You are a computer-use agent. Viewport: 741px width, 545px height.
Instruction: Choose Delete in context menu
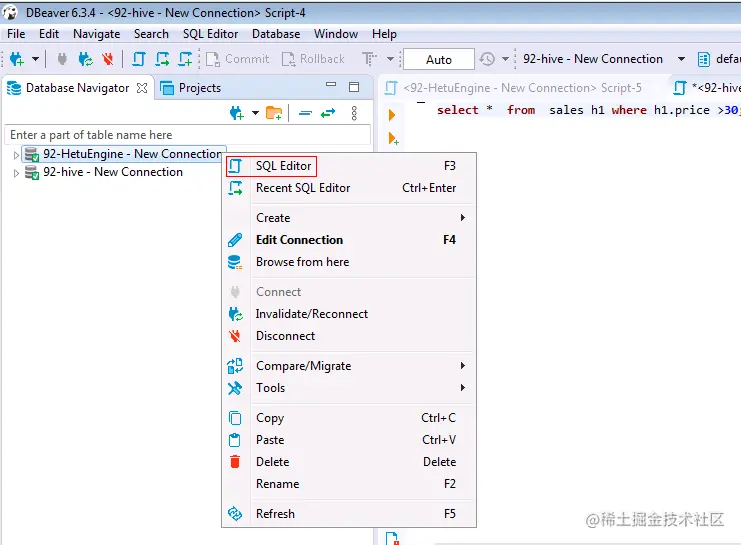tap(349, 462)
